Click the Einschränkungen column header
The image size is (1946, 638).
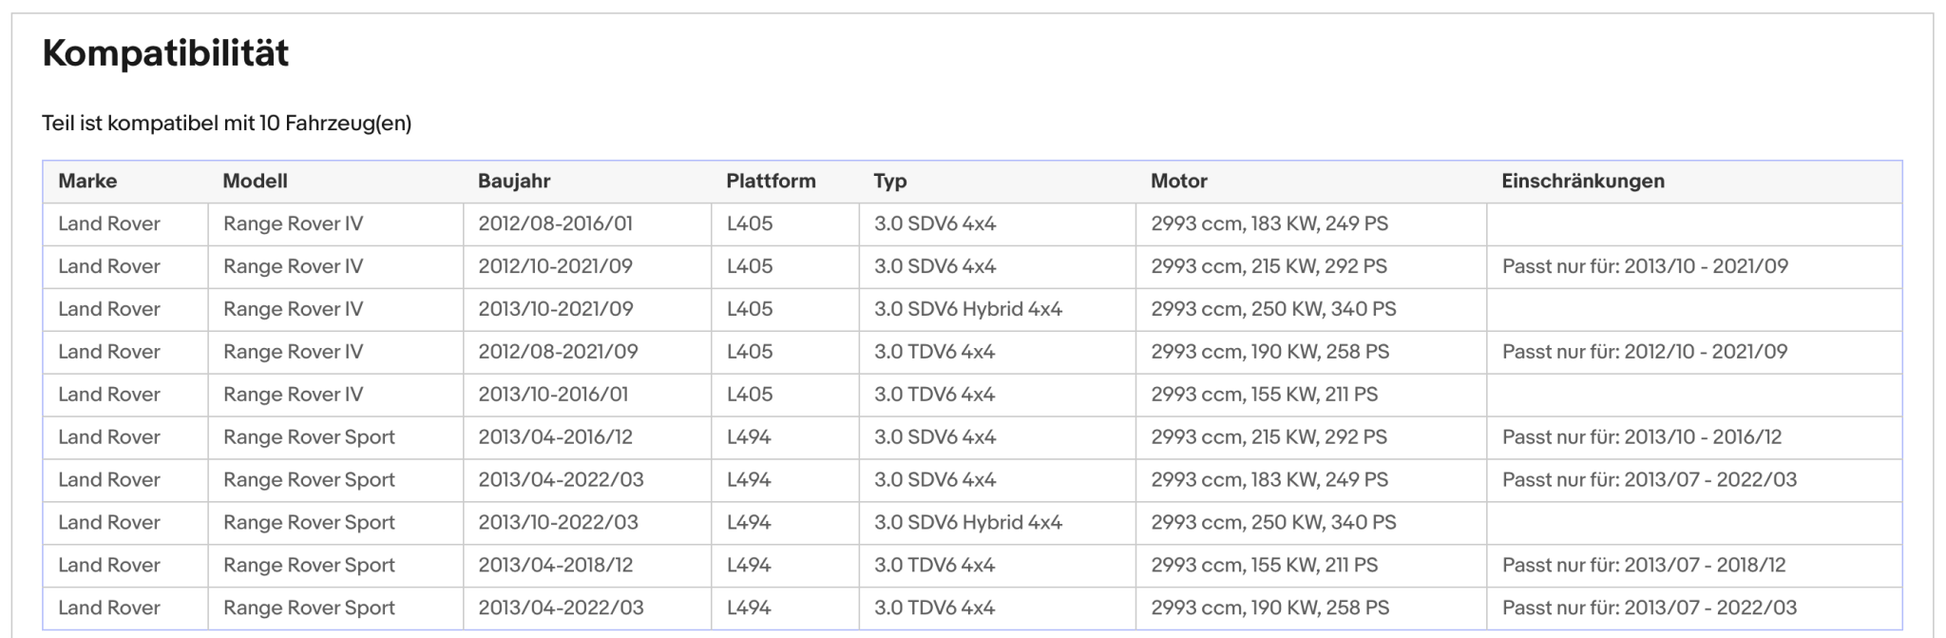tap(1582, 181)
